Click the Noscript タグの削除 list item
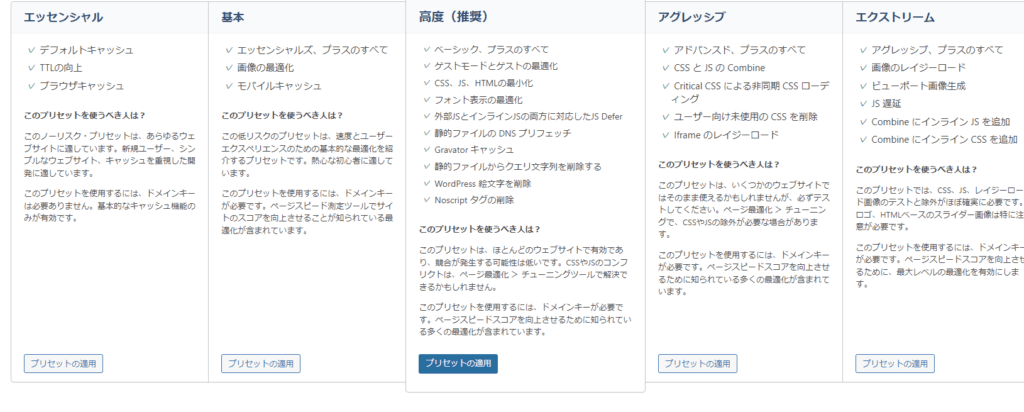 tap(486, 199)
